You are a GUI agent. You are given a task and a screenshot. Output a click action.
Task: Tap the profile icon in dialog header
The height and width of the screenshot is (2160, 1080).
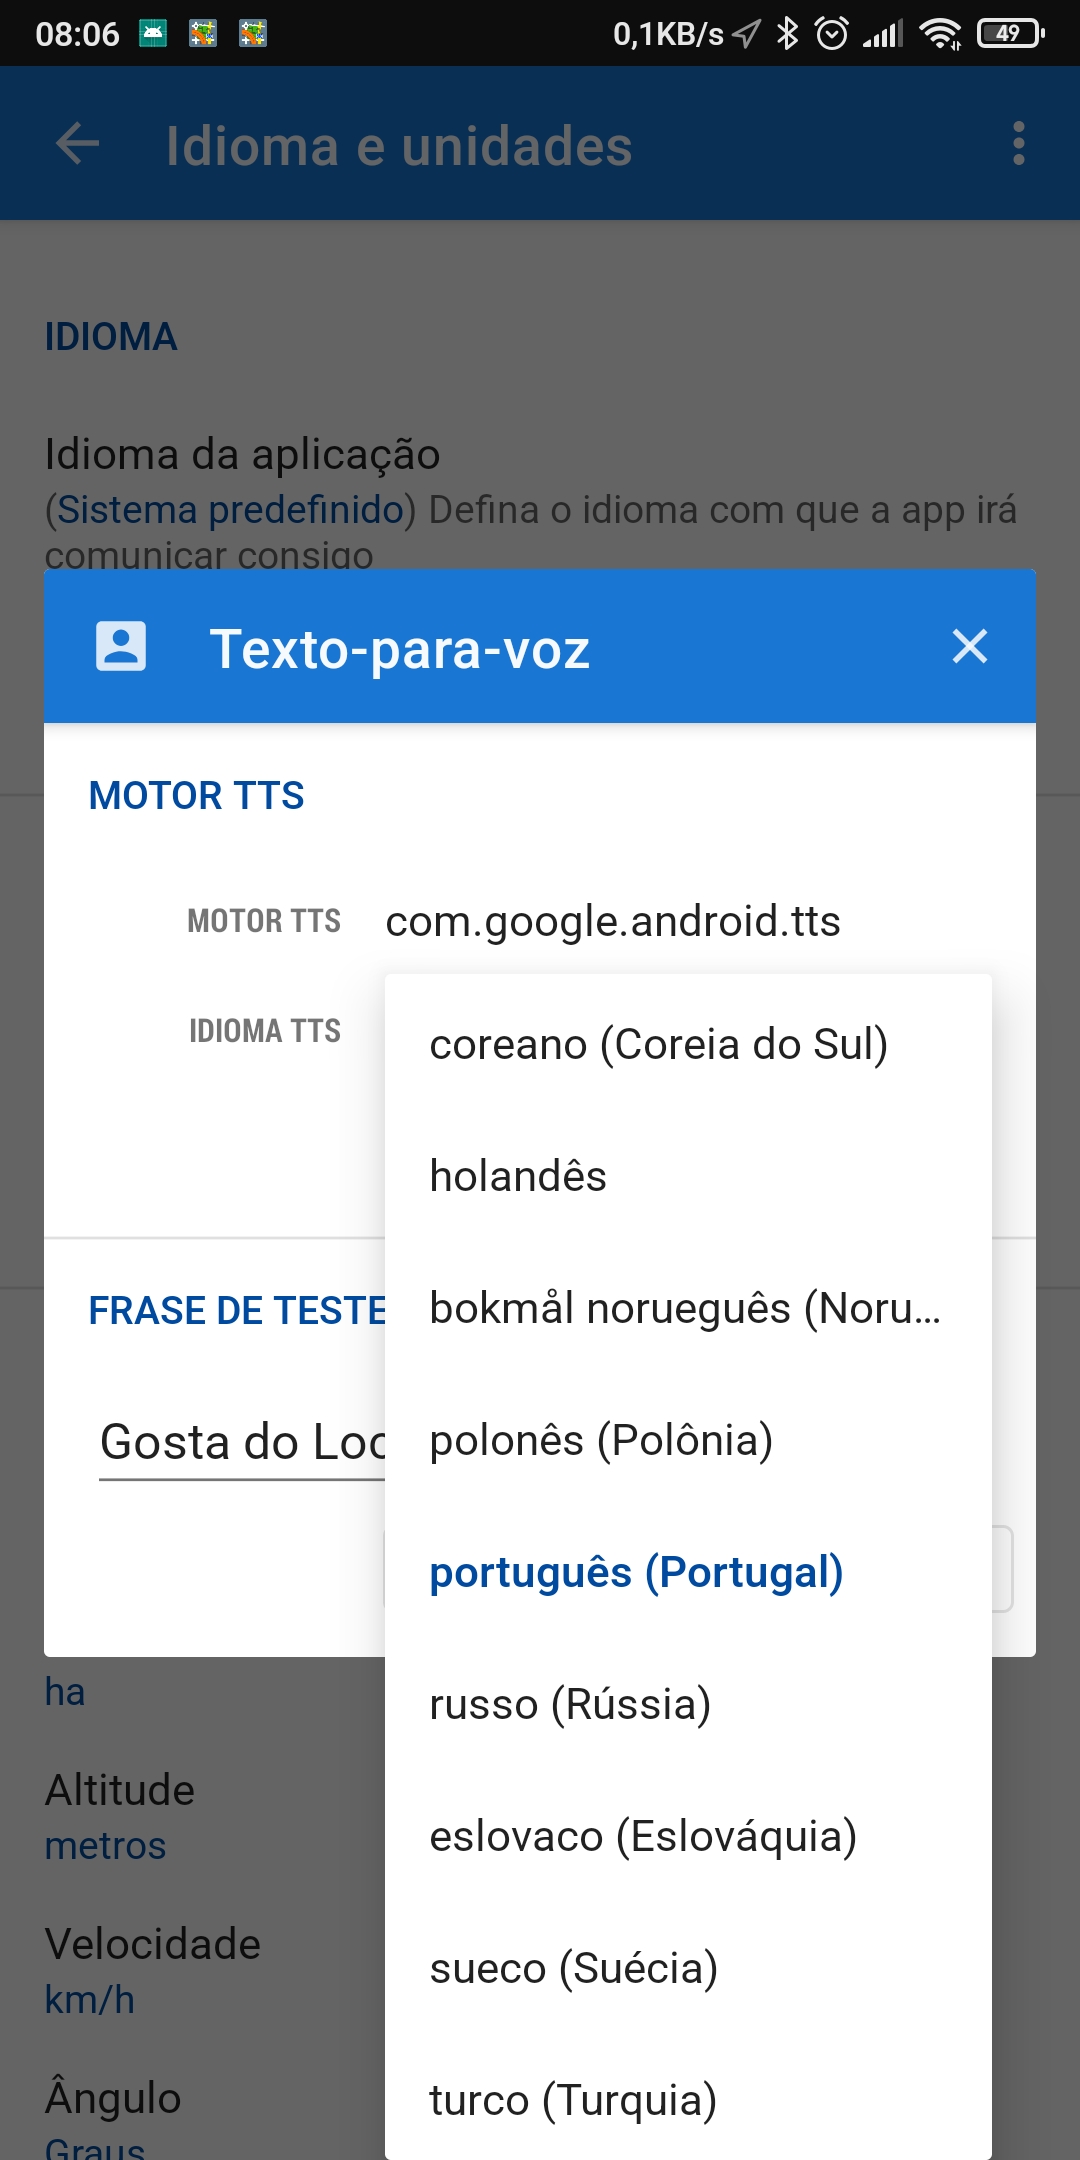121,647
